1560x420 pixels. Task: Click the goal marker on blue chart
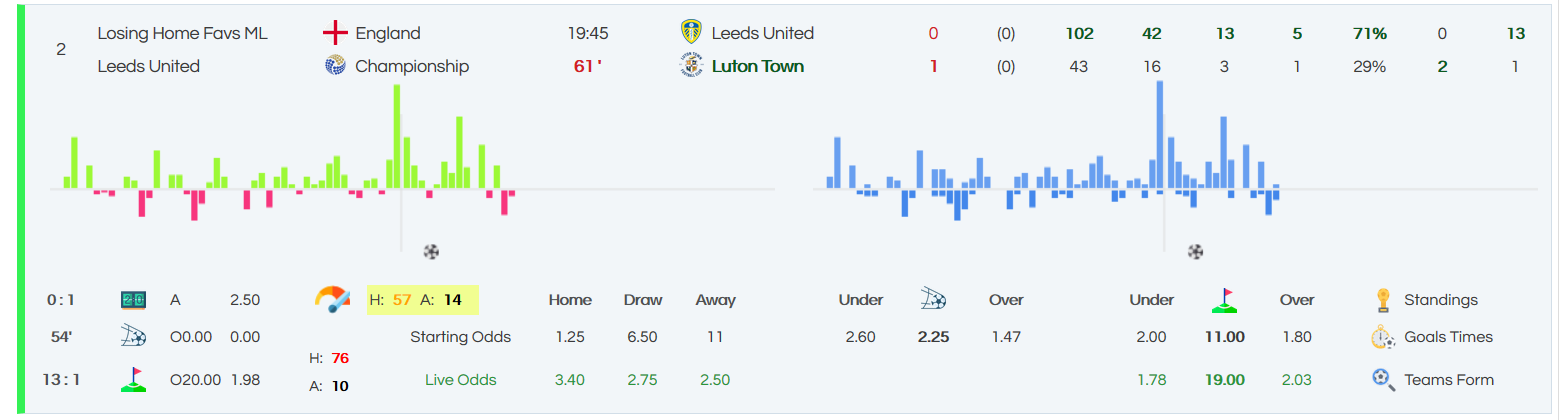tap(1195, 251)
